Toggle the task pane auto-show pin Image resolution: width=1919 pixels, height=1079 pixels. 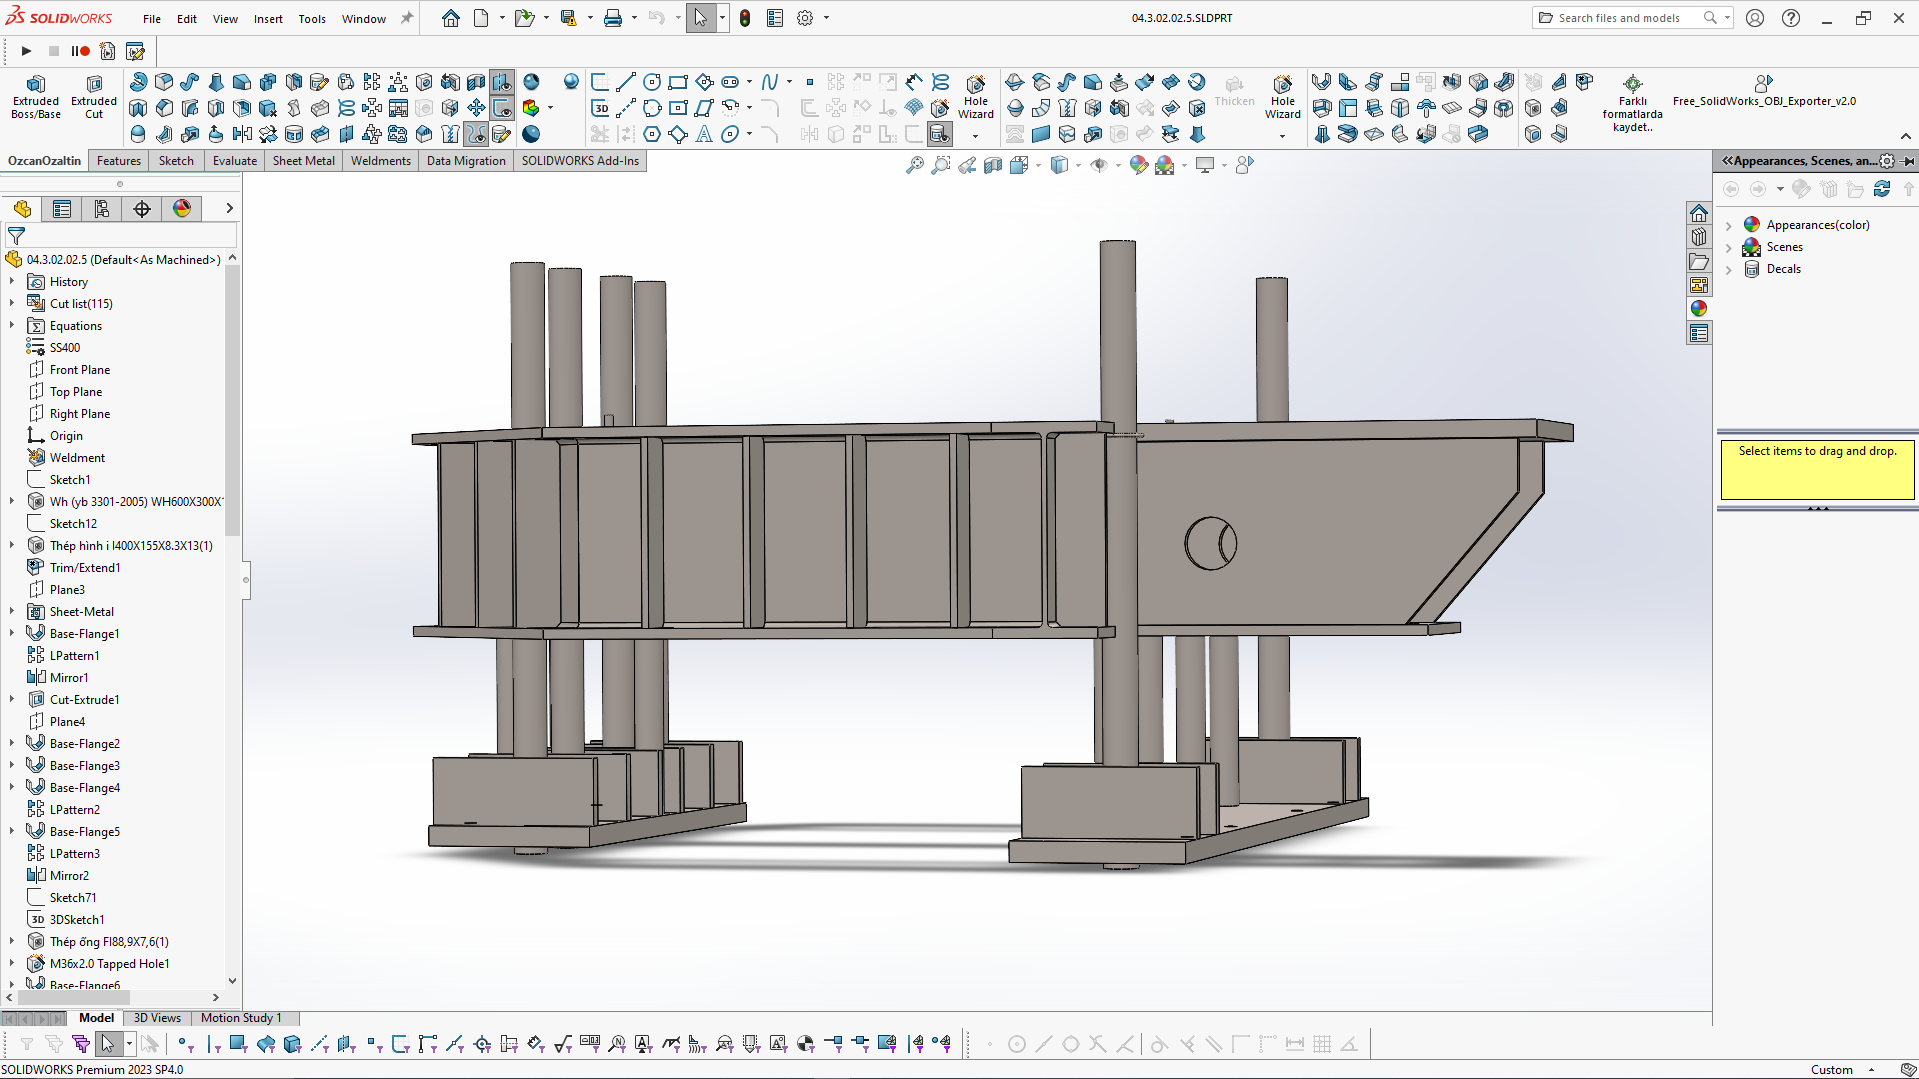[1908, 161]
